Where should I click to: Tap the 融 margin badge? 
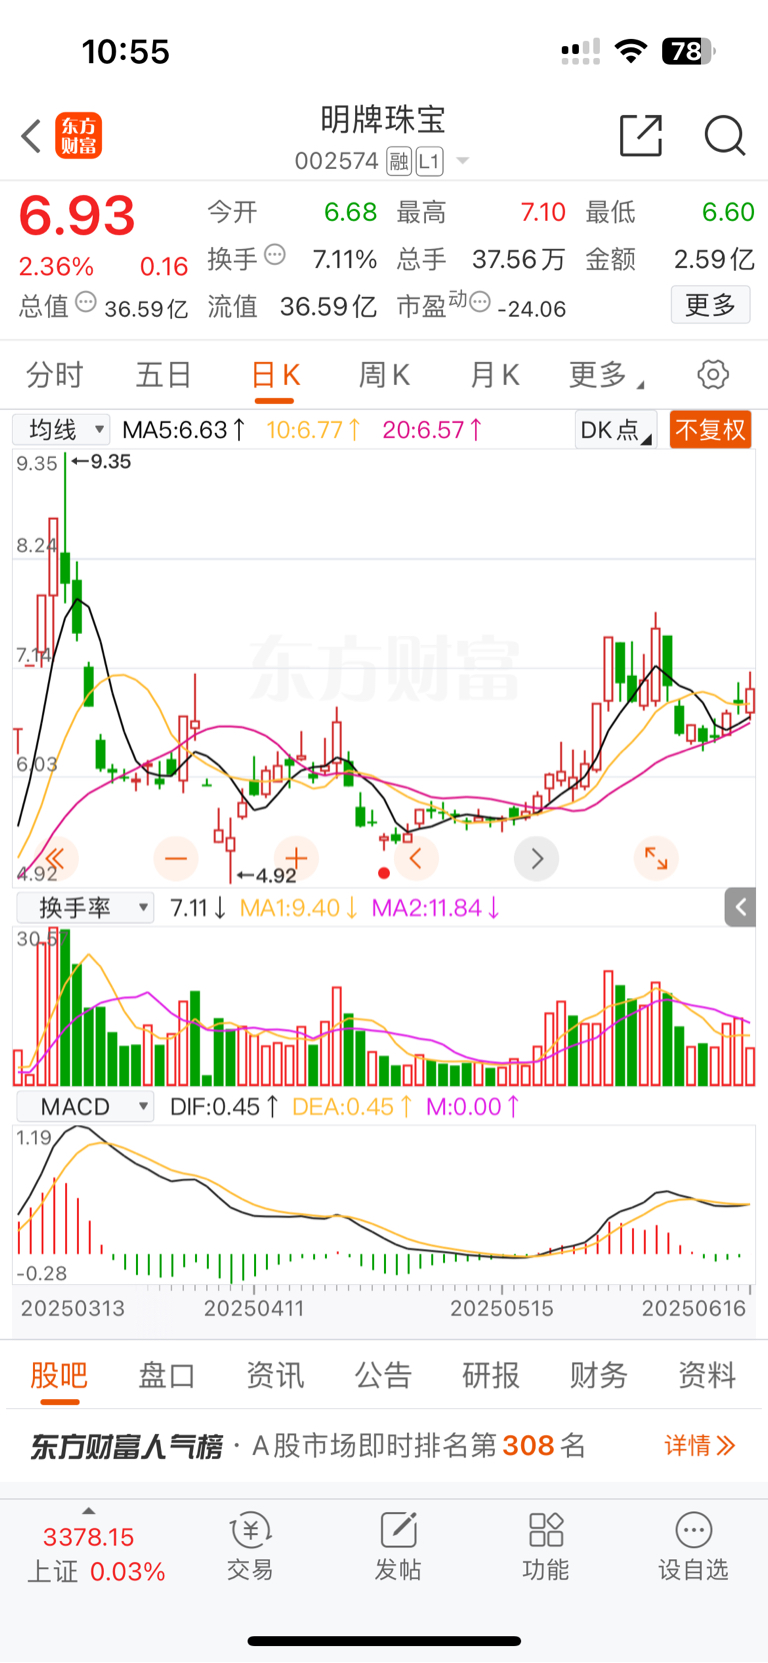[399, 161]
